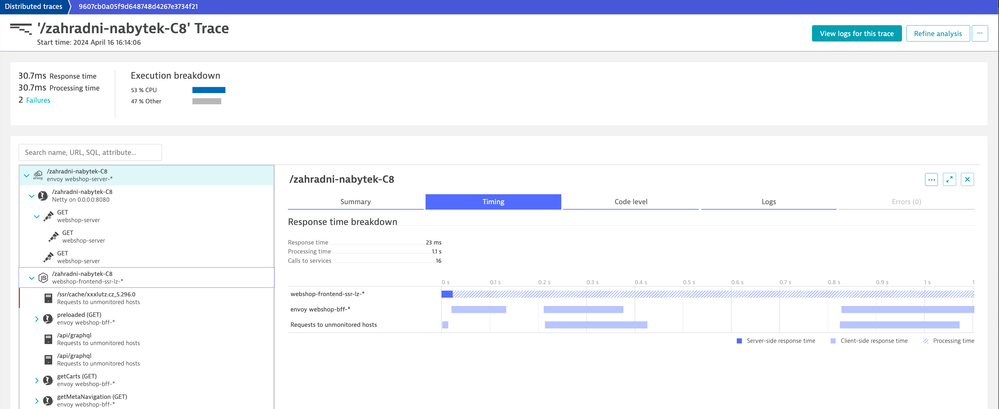The image size is (999, 409).
Task: Click the envoy icon of the root webshop-server node
Action: (38, 175)
